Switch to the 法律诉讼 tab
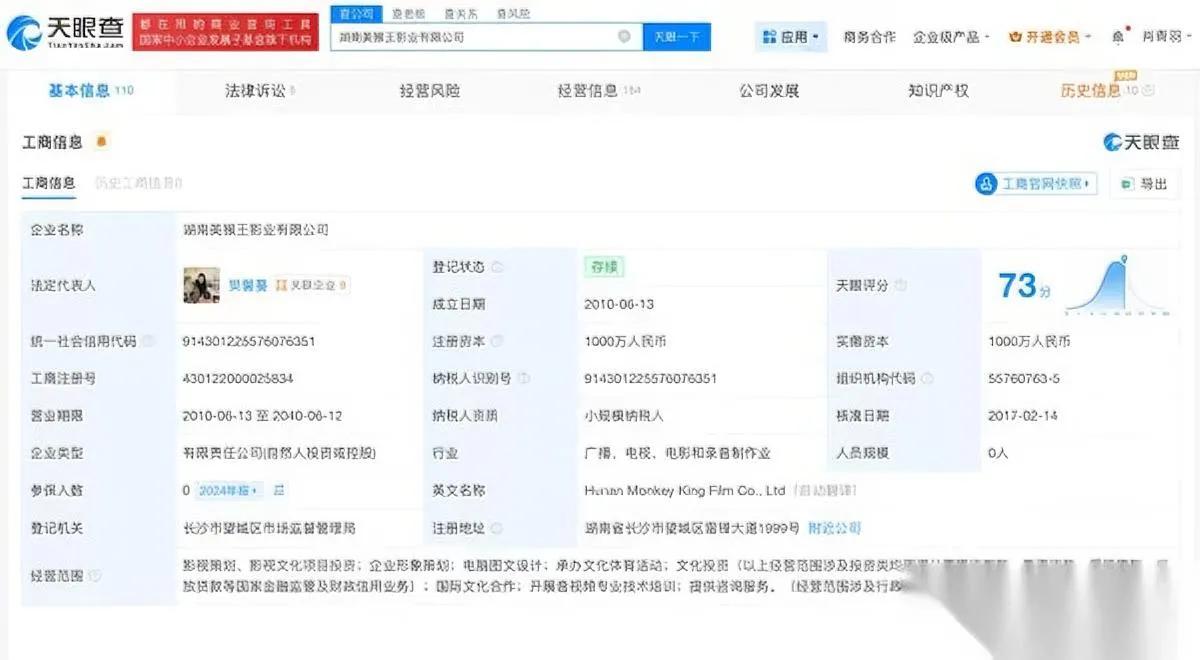1200x660 pixels. pyautogui.click(x=260, y=91)
